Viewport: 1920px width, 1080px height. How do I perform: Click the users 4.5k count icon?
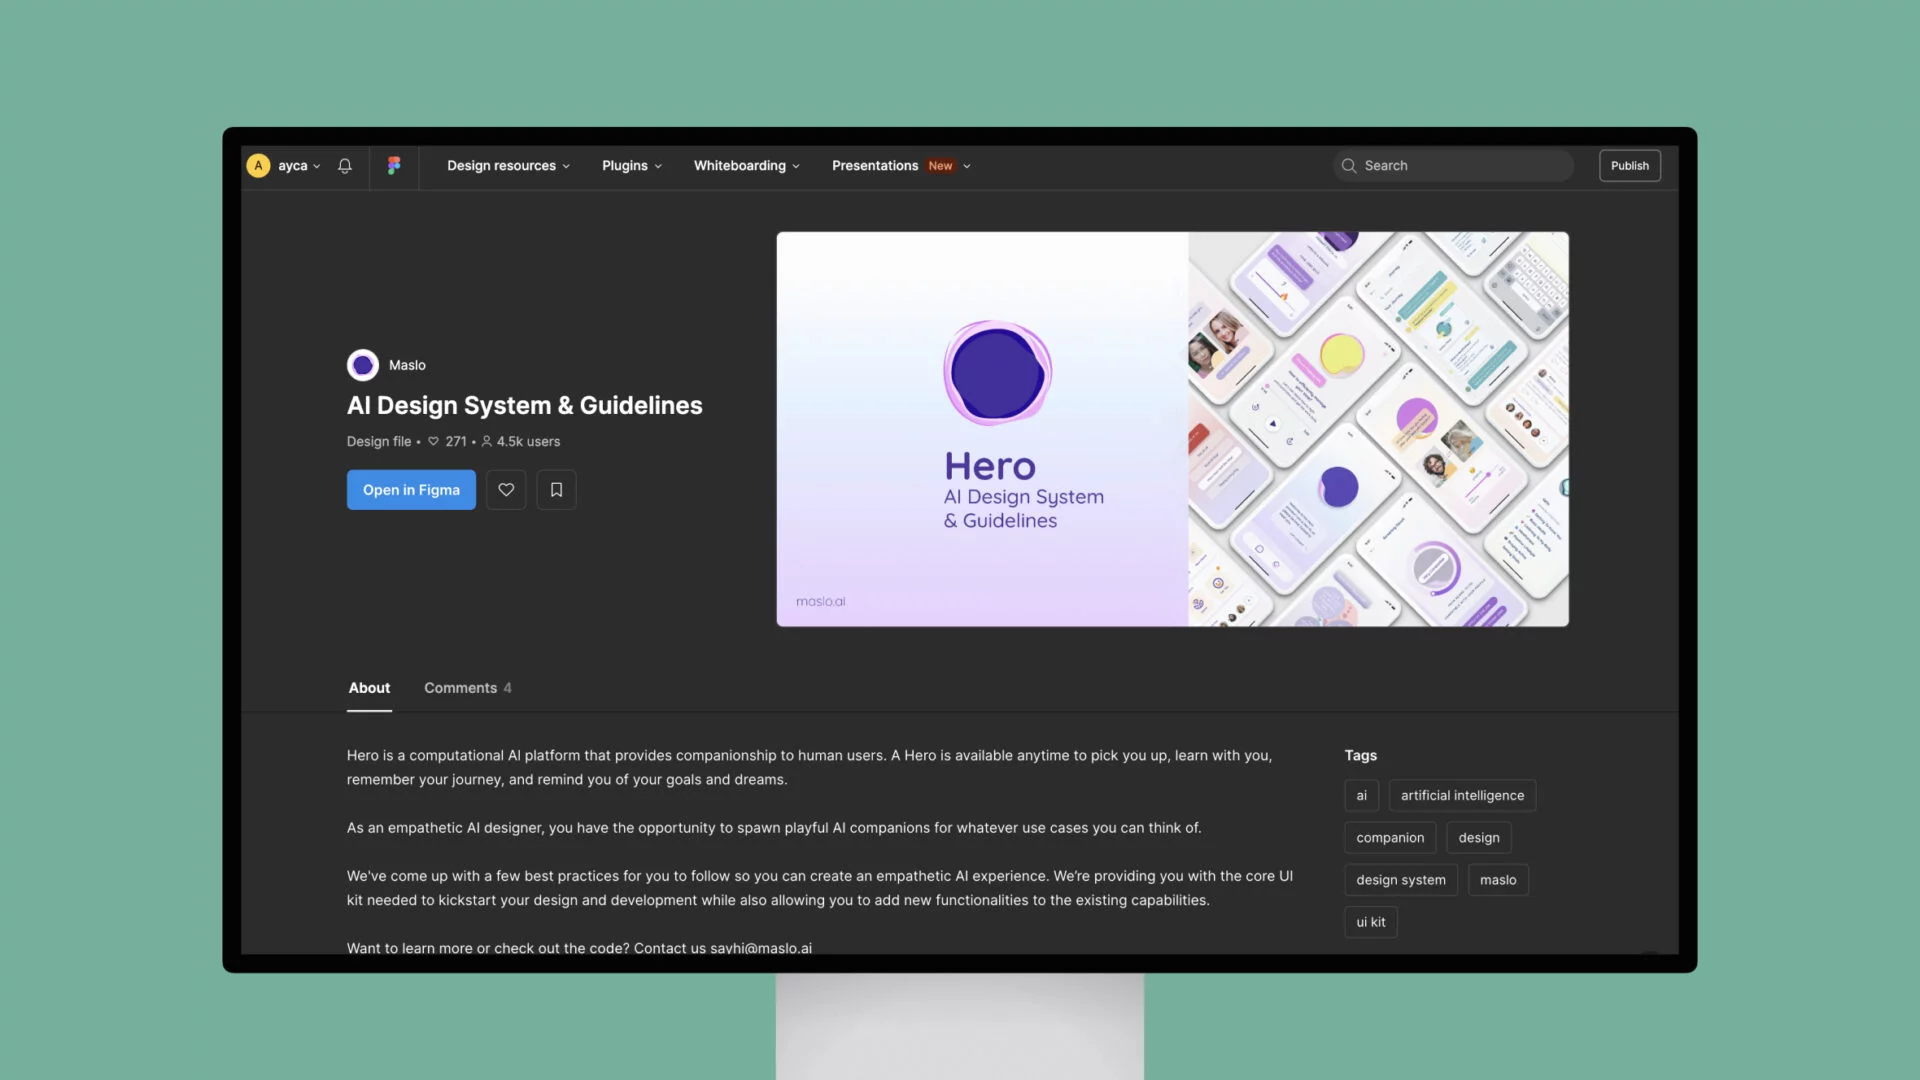tap(487, 440)
